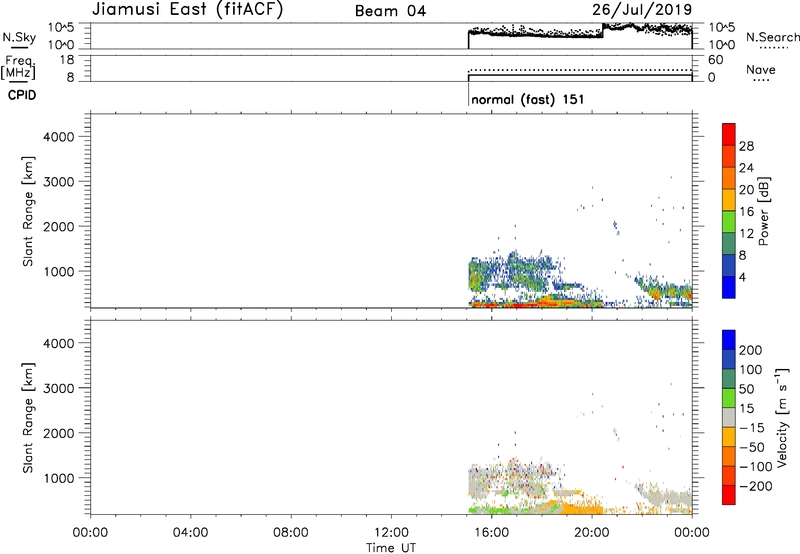Click the red high-power echo band near 16:00

(503, 305)
